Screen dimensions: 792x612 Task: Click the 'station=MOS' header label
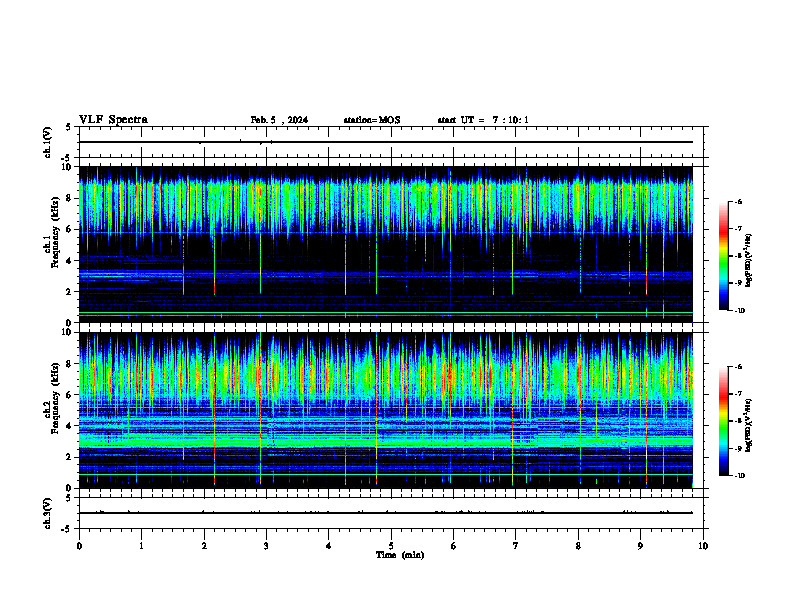point(372,120)
